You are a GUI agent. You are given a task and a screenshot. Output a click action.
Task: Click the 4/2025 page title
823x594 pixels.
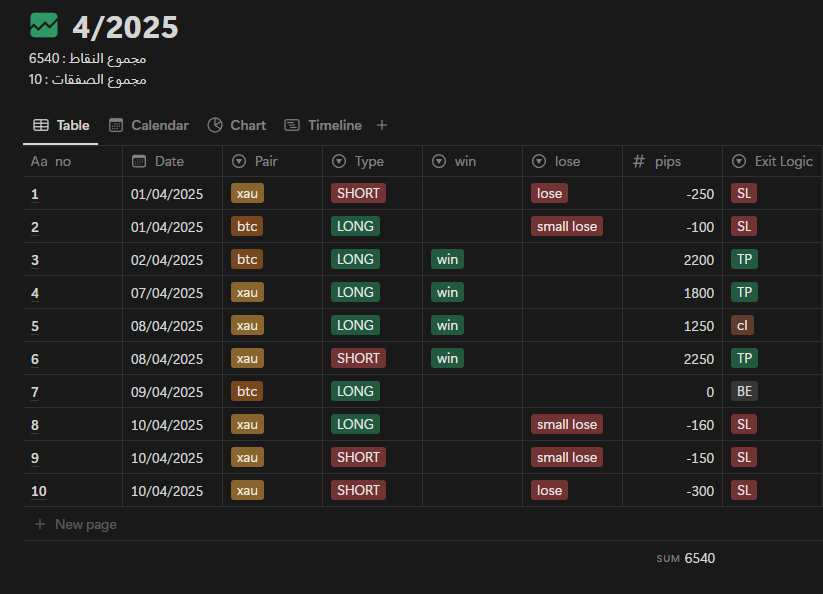coord(125,27)
